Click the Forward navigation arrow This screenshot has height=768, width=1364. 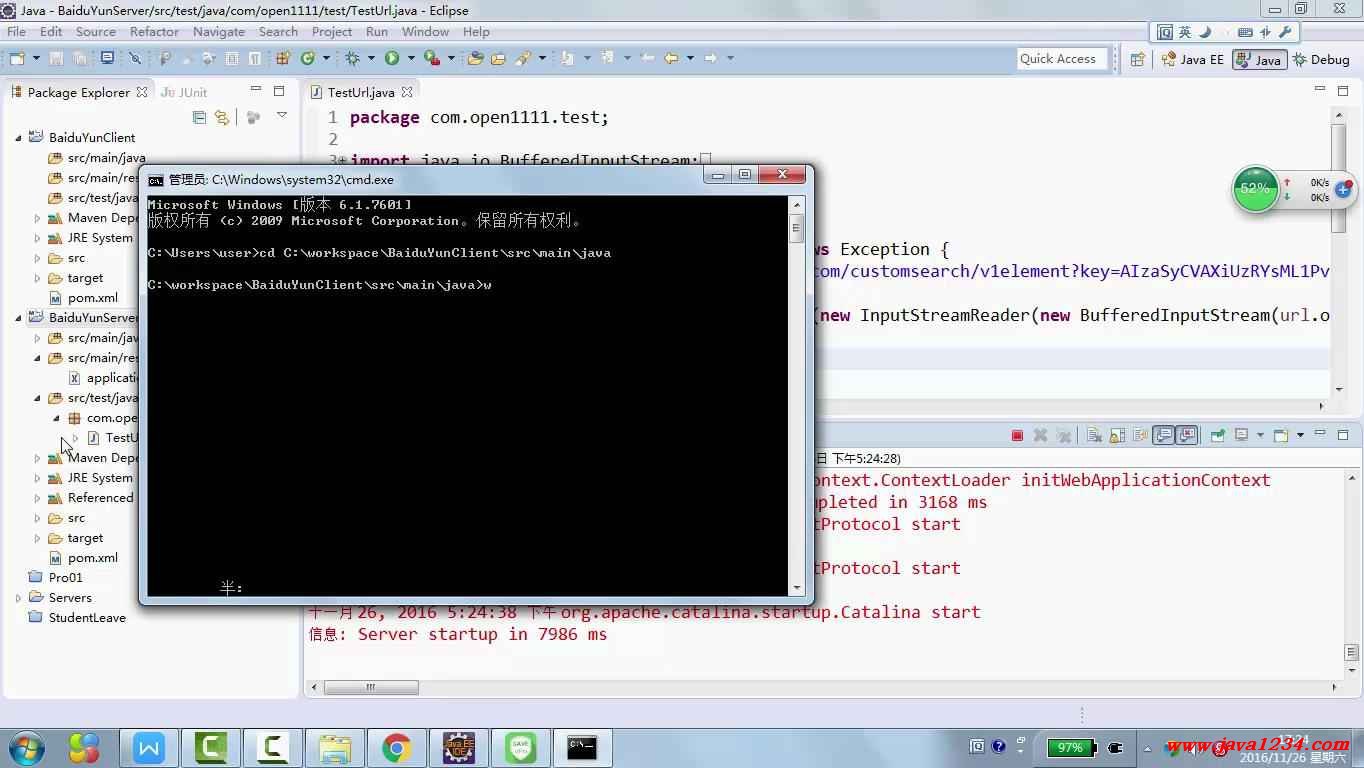[x=710, y=58]
